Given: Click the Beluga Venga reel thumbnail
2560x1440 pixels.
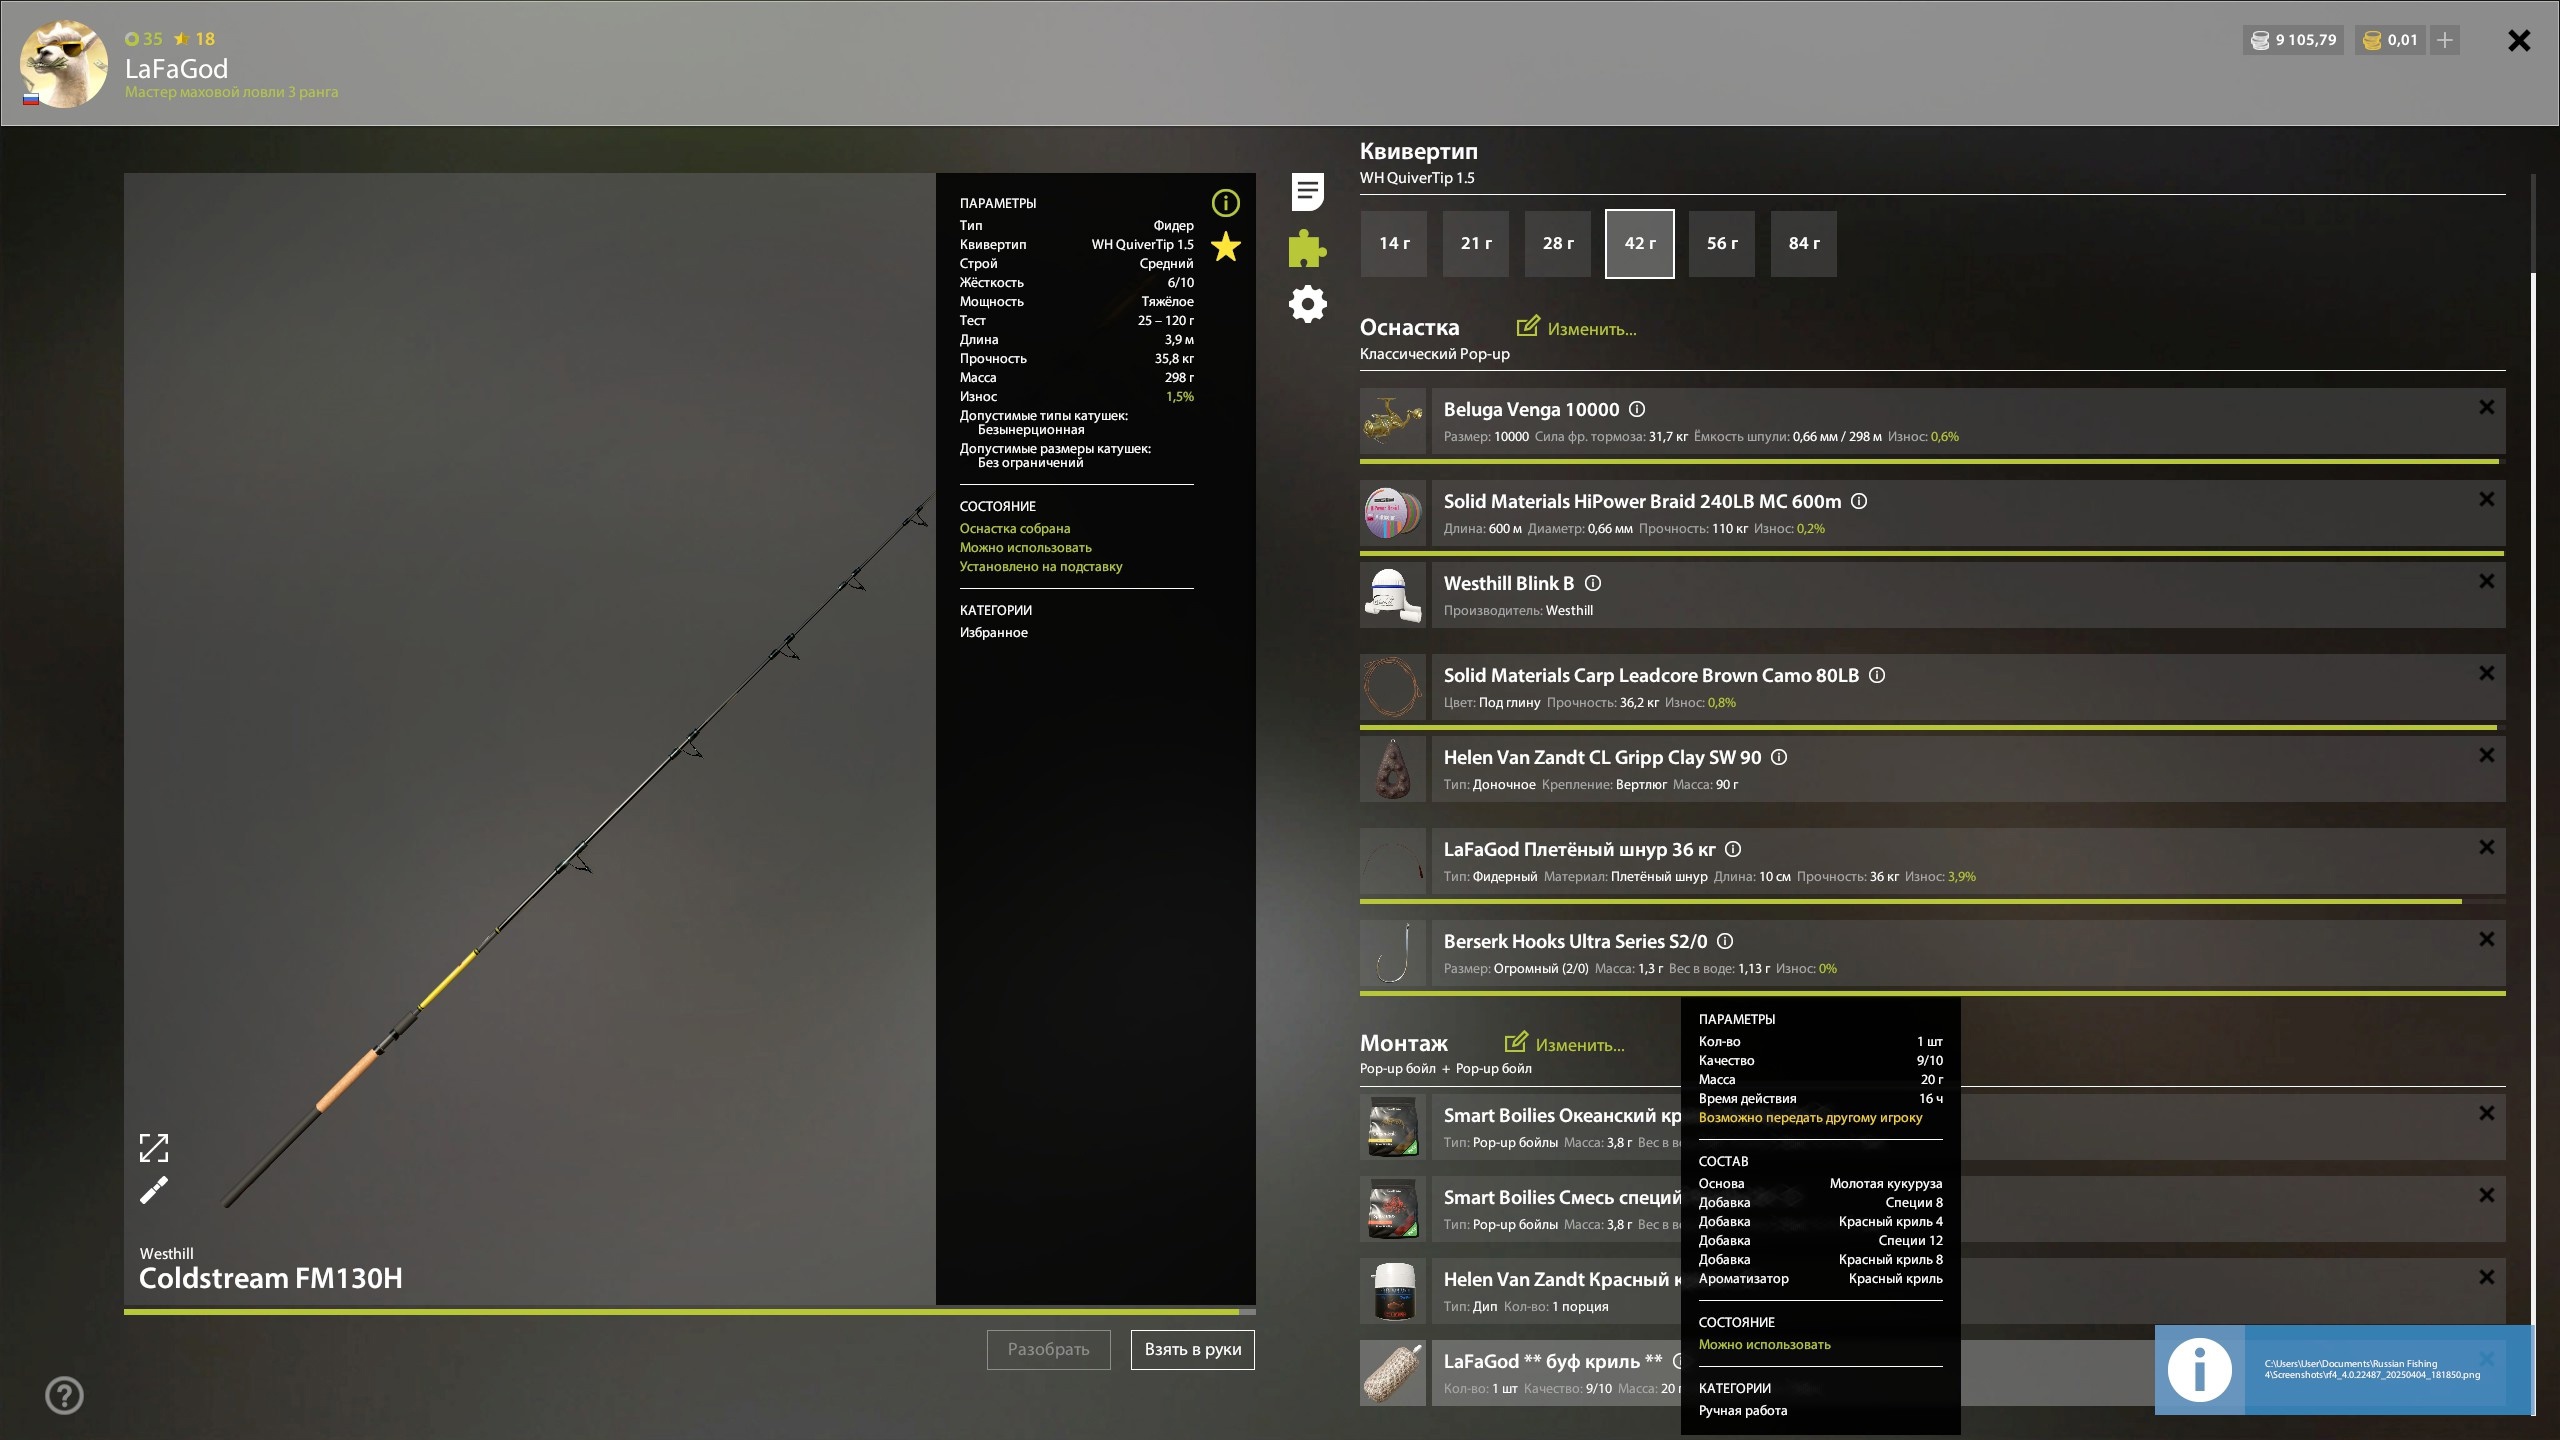Looking at the screenshot, I should coord(1393,421).
